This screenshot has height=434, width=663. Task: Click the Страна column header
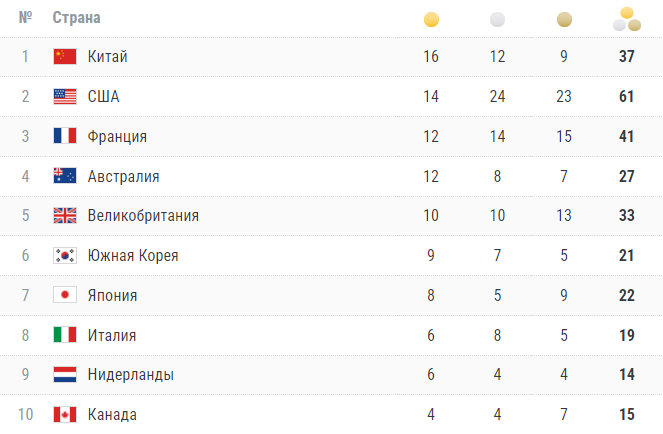[76, 18]
